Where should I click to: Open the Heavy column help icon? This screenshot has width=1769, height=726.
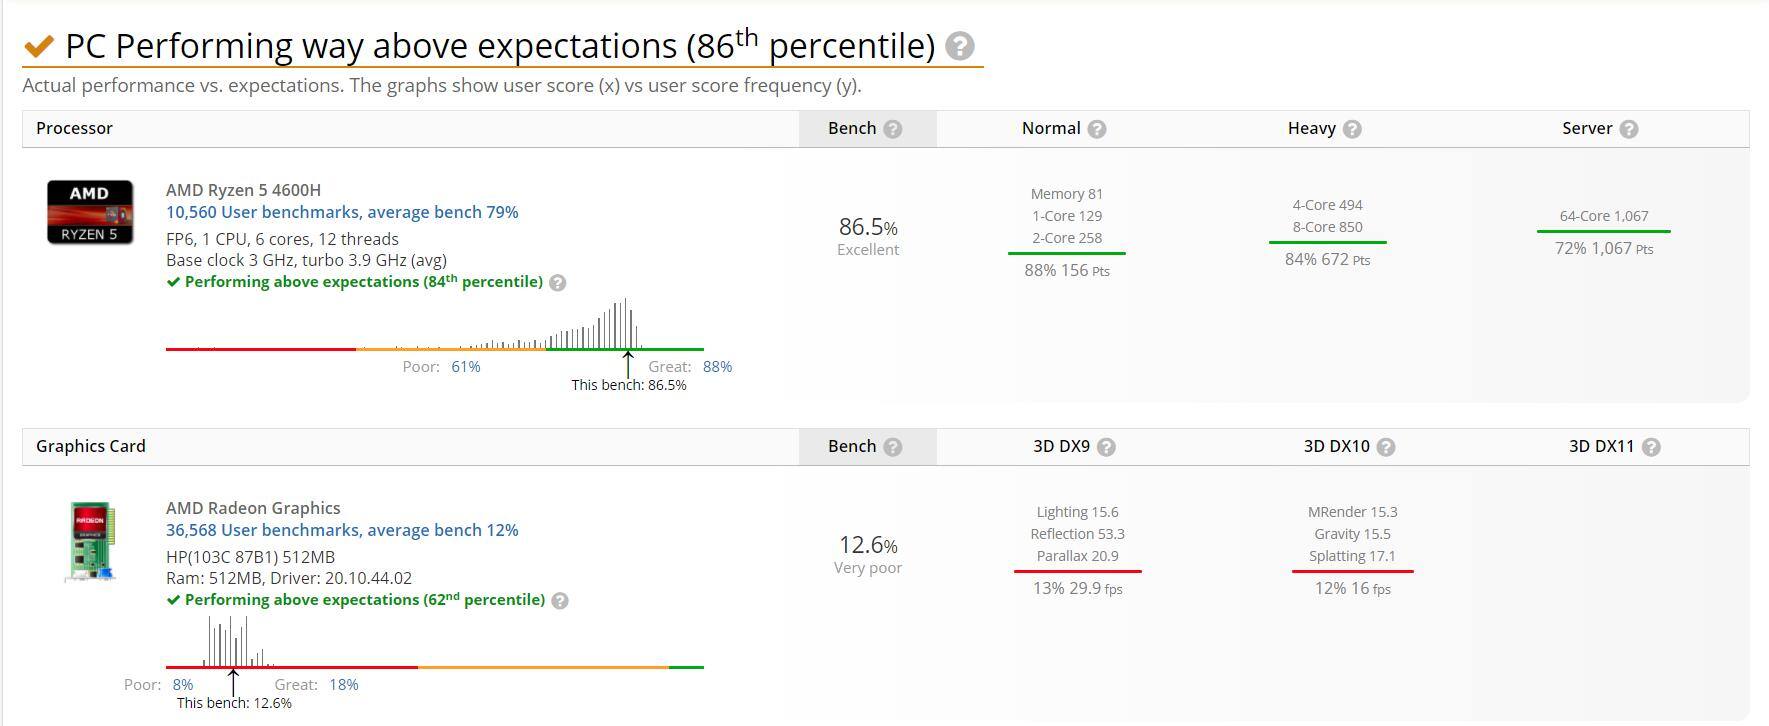click(1352, 129)
